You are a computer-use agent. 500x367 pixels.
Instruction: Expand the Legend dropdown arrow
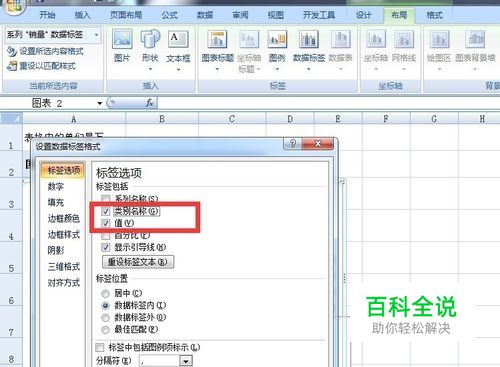(x=277, y=69)
